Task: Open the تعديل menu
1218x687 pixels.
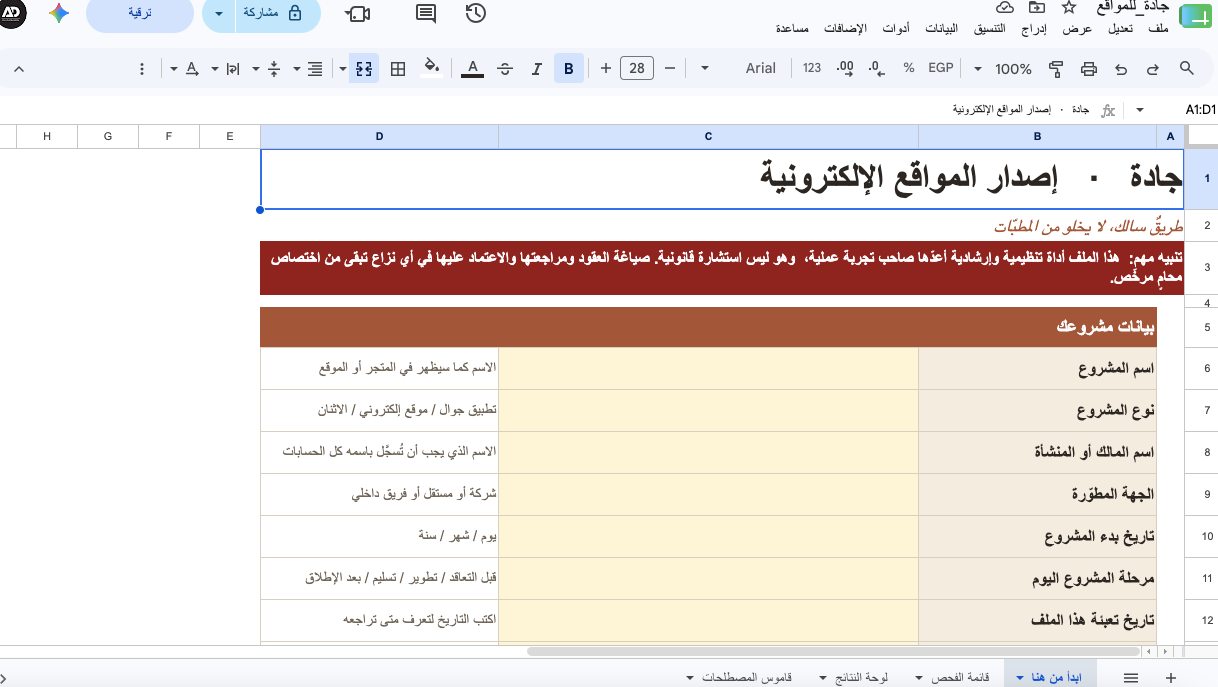Action: click(x=1120, y=29)
